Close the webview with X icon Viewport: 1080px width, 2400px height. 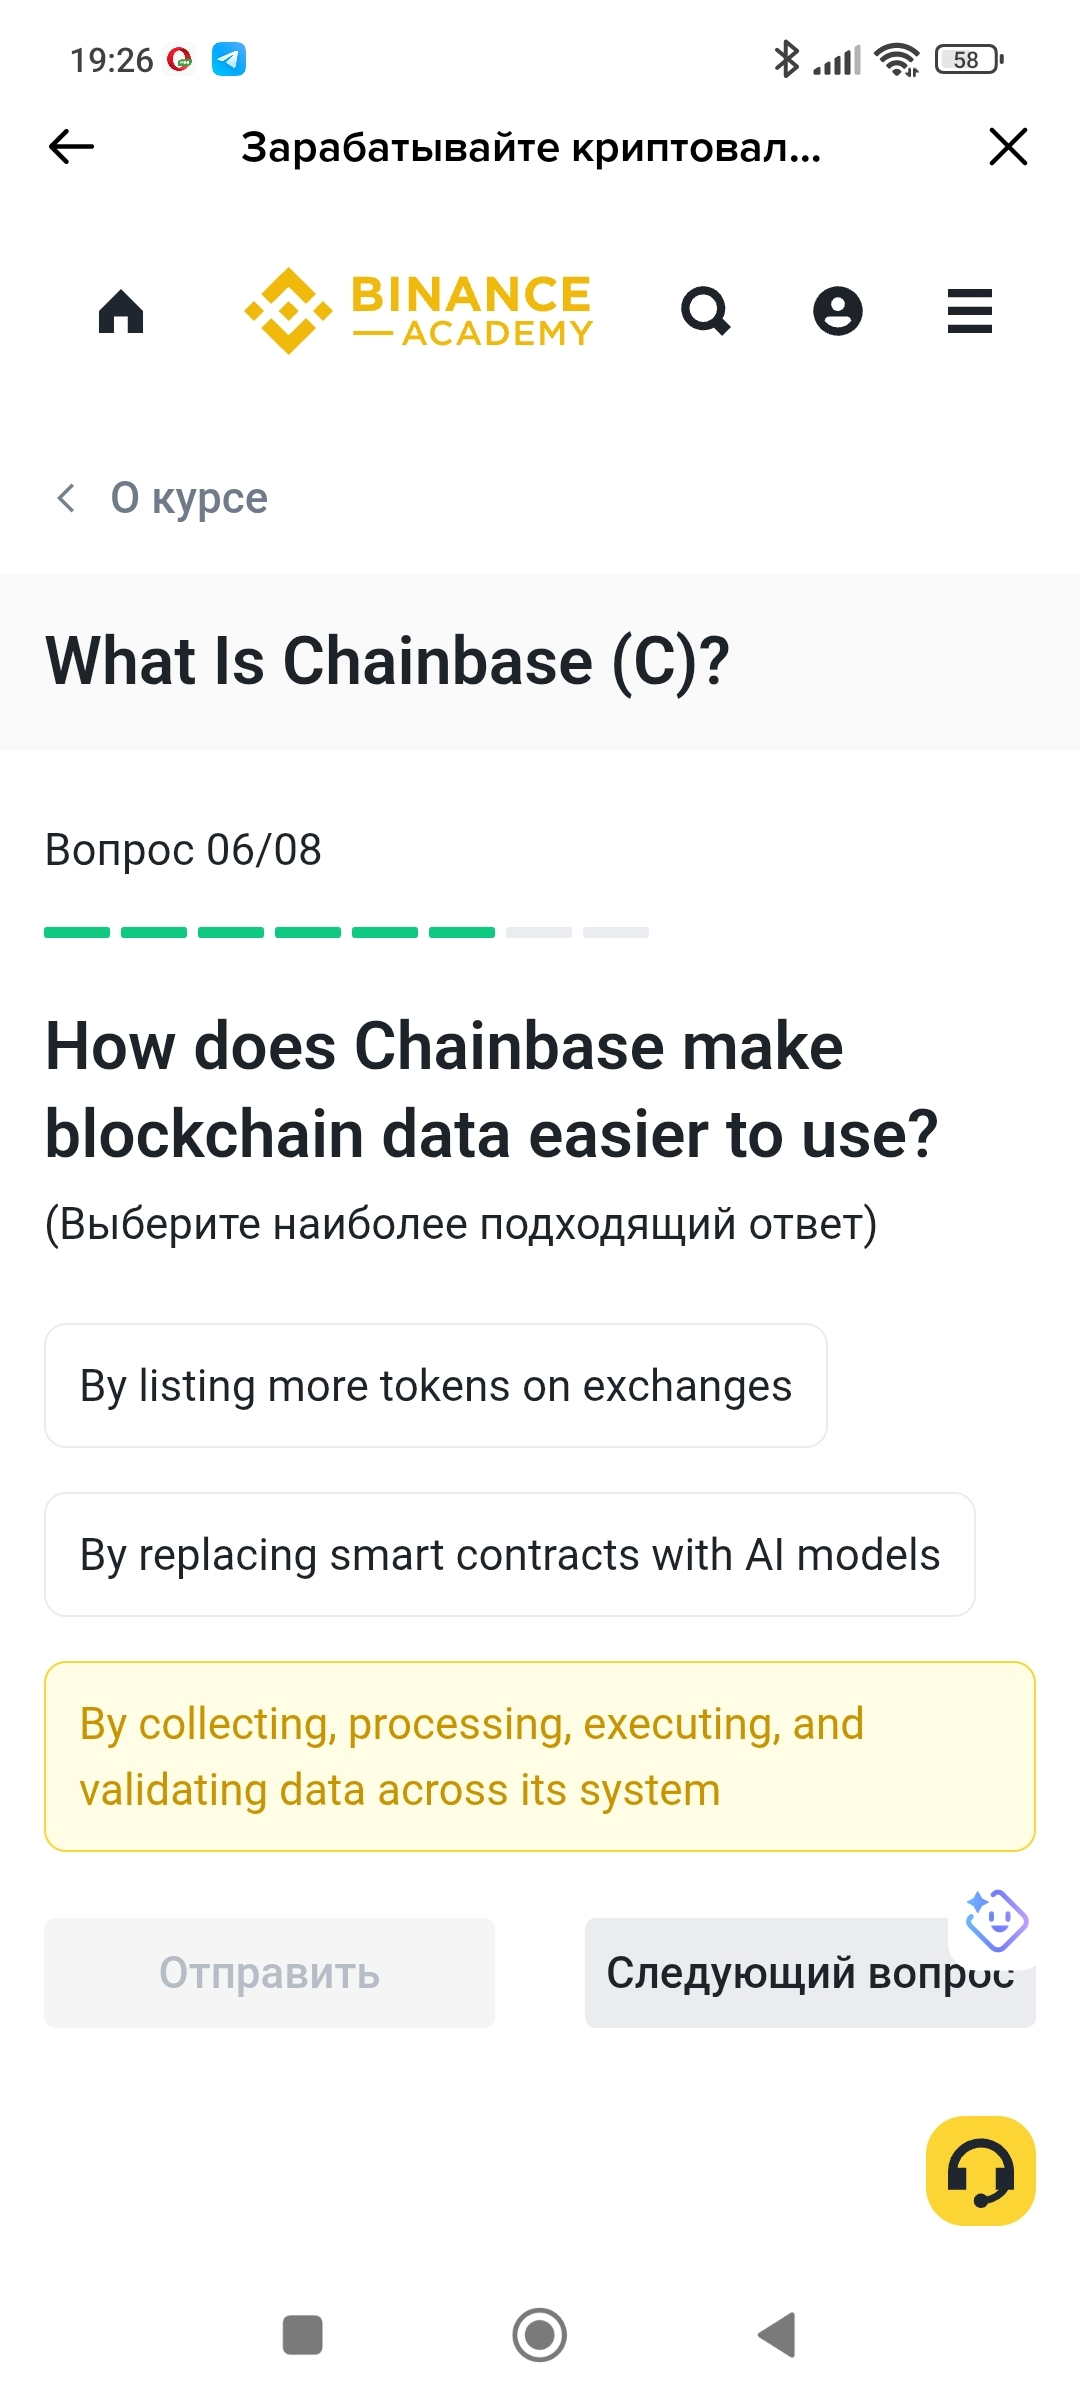[x=1007, y=147]
